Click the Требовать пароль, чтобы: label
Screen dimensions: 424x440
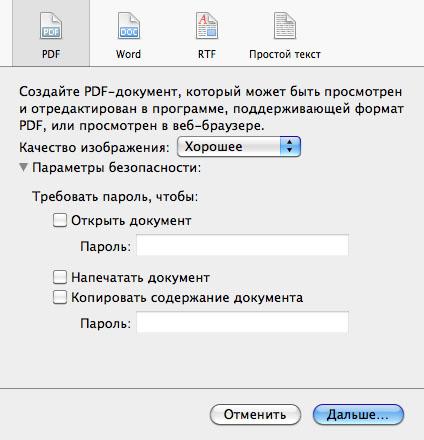coord(115,197)
